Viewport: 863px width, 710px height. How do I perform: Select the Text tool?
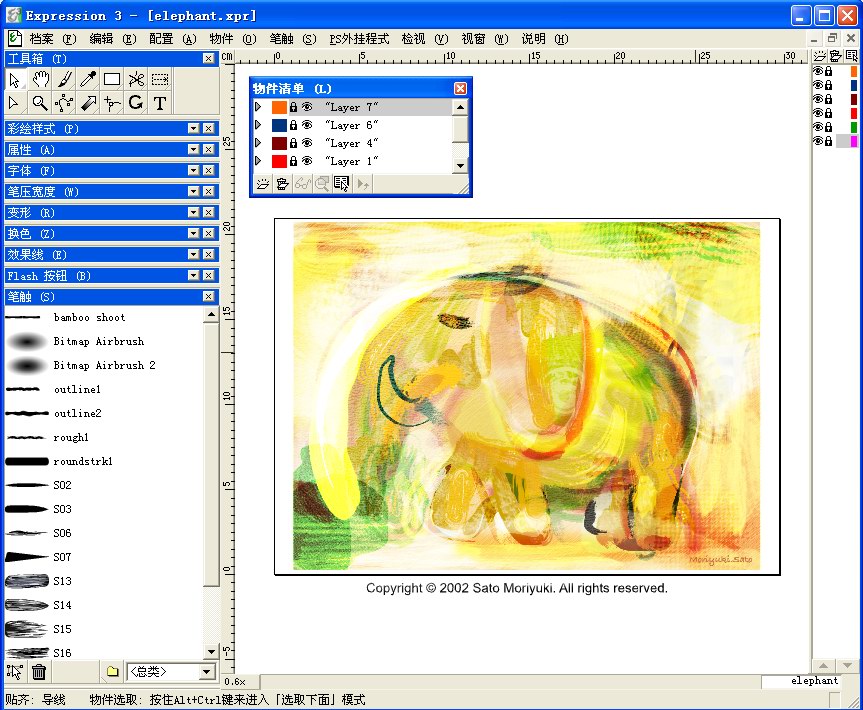tap(160, 103)
